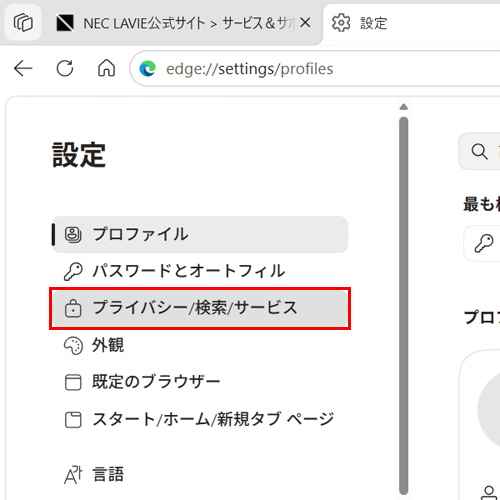
Task: Click the sidebar scrollbar up arrow
Action: pyautogui.click(x=404, y=107)
